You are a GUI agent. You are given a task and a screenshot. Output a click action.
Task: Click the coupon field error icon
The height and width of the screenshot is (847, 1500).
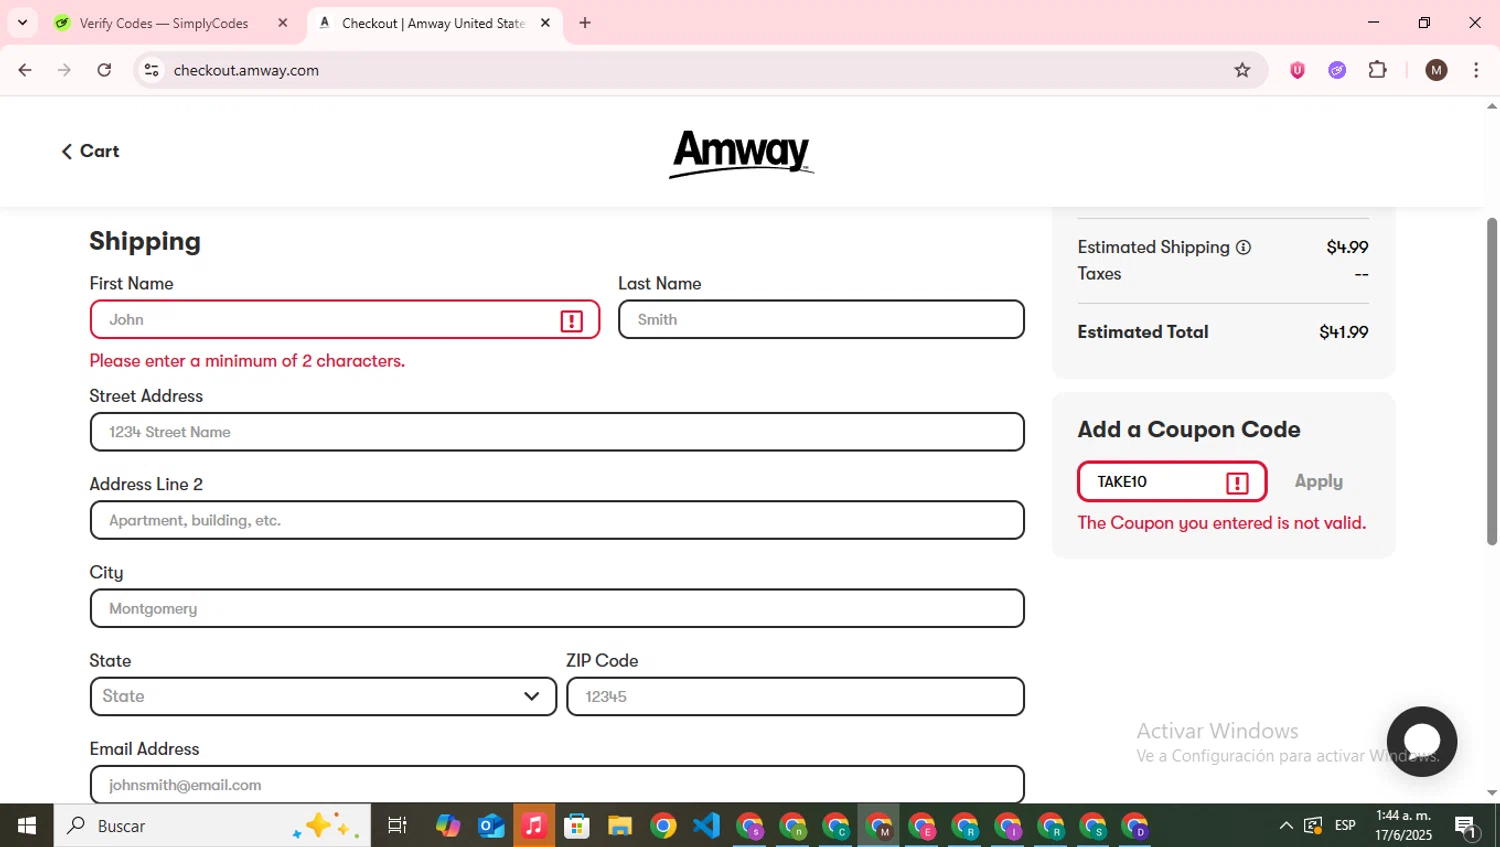click(x=1237, y=483)
